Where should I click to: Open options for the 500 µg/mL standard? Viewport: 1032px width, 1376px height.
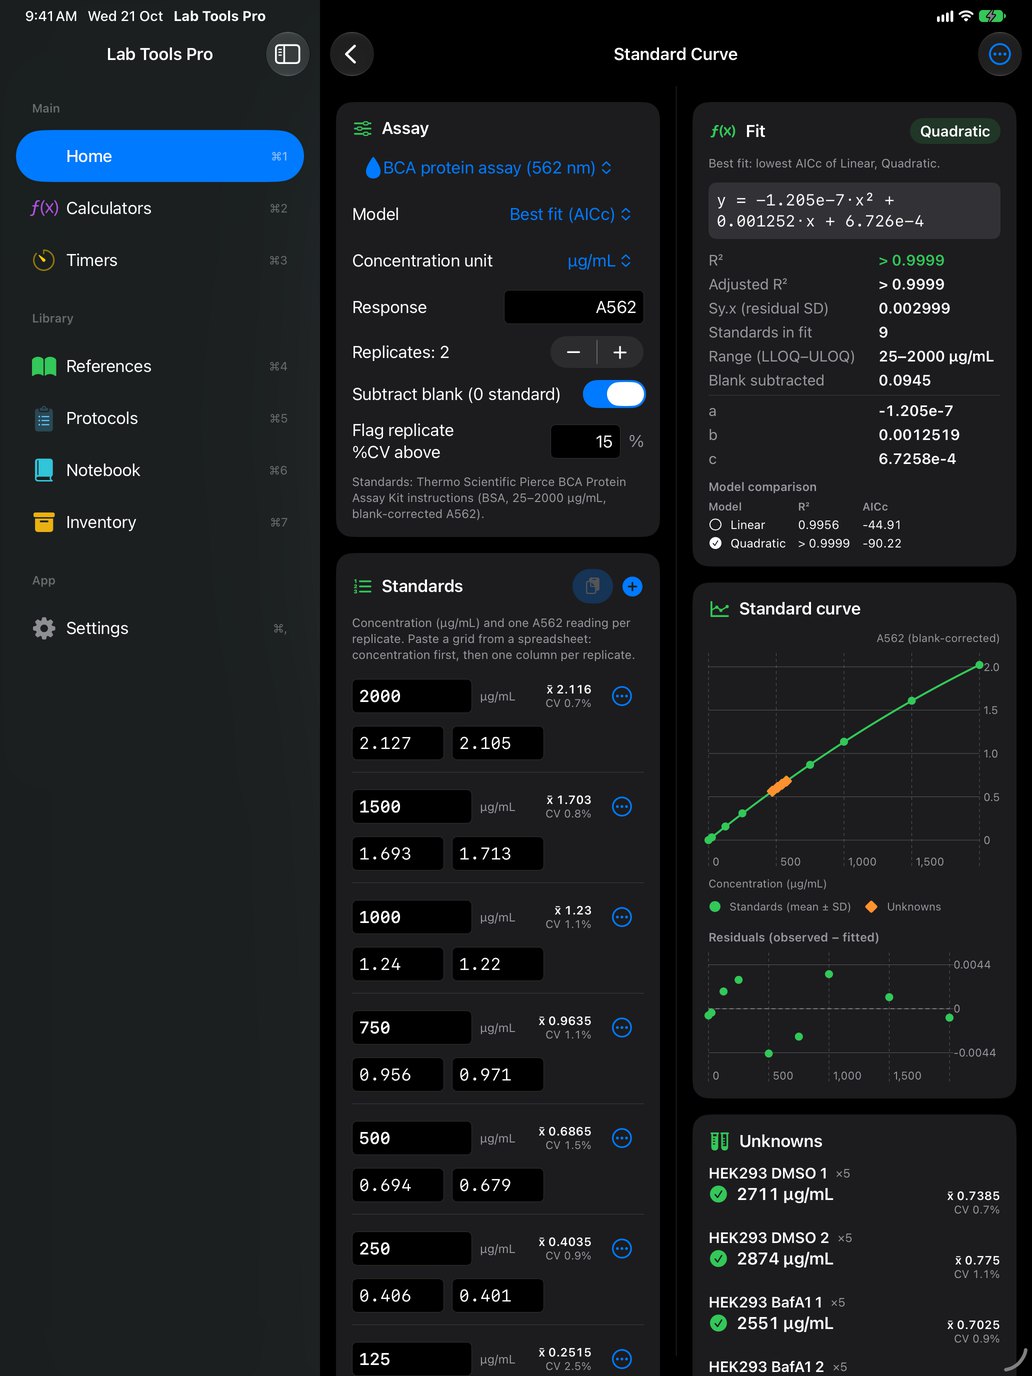(622, 1138)
